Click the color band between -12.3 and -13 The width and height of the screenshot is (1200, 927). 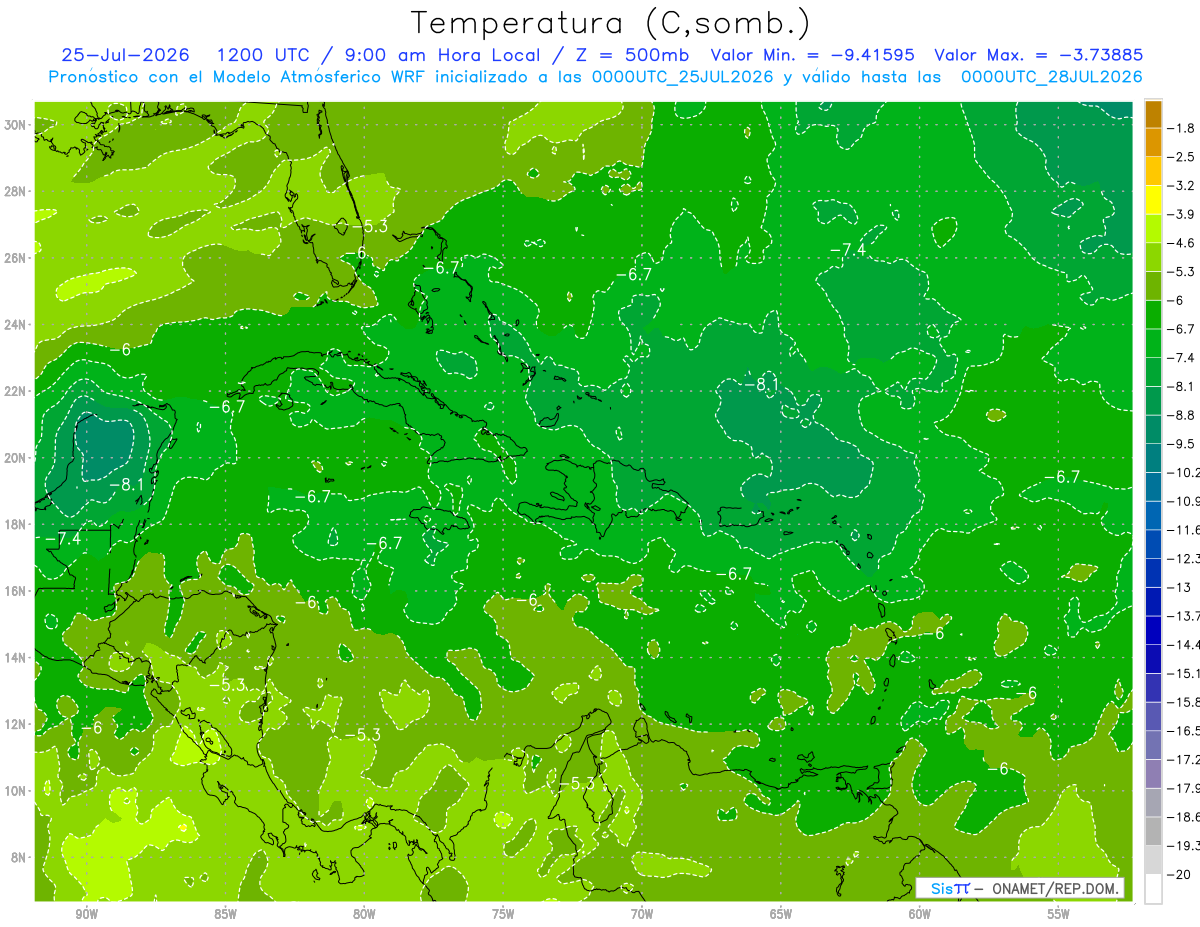1153,573
